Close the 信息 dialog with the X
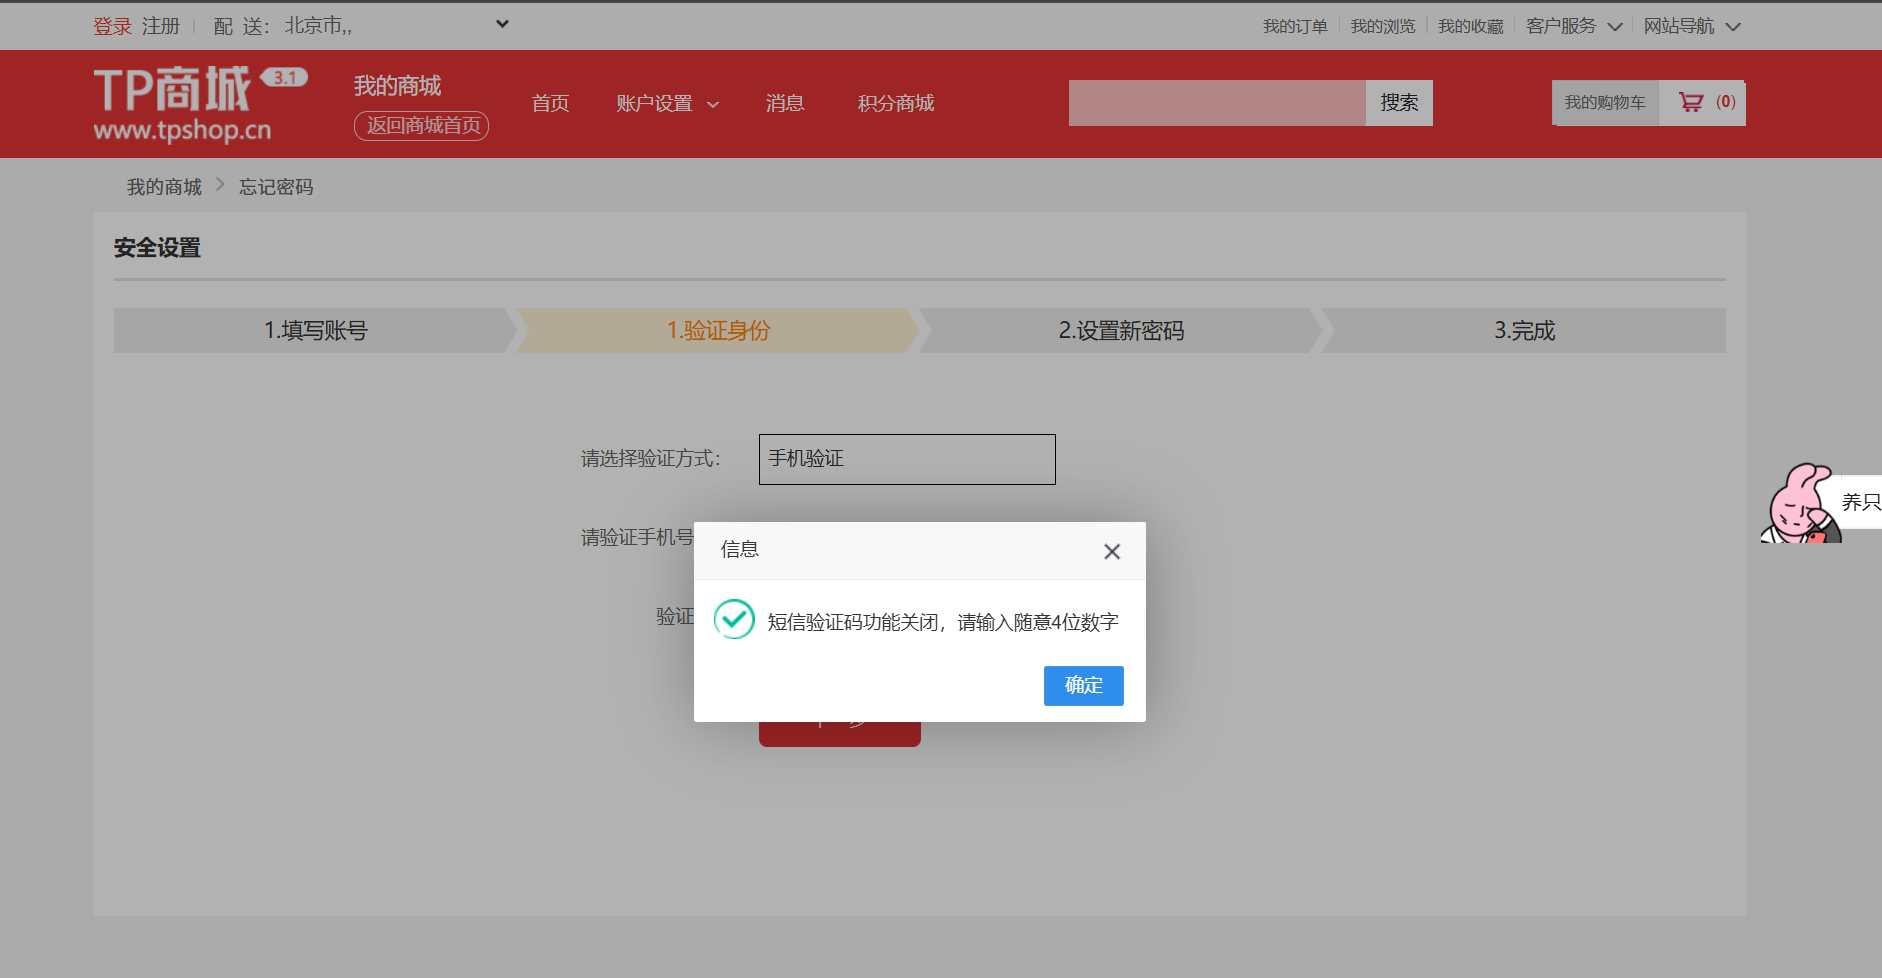Viewport: 1882px width, 978px height. [1111, 551]
